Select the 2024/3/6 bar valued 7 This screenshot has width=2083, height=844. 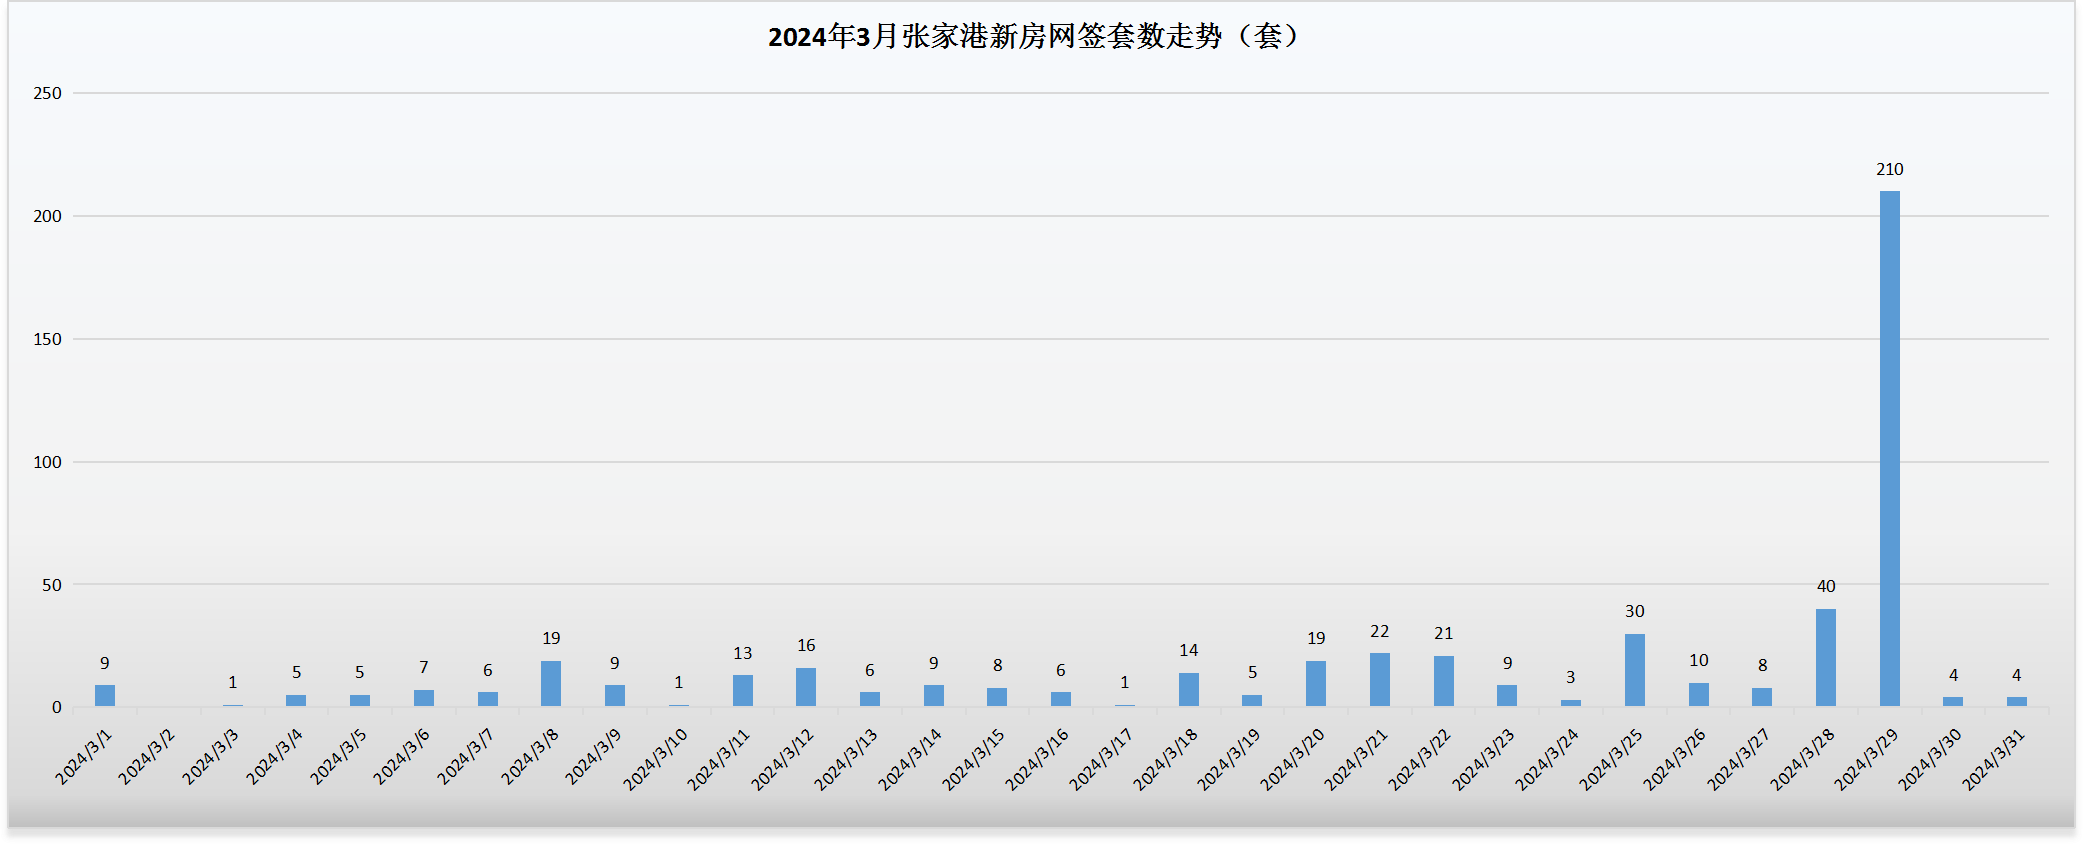(424, 698)
